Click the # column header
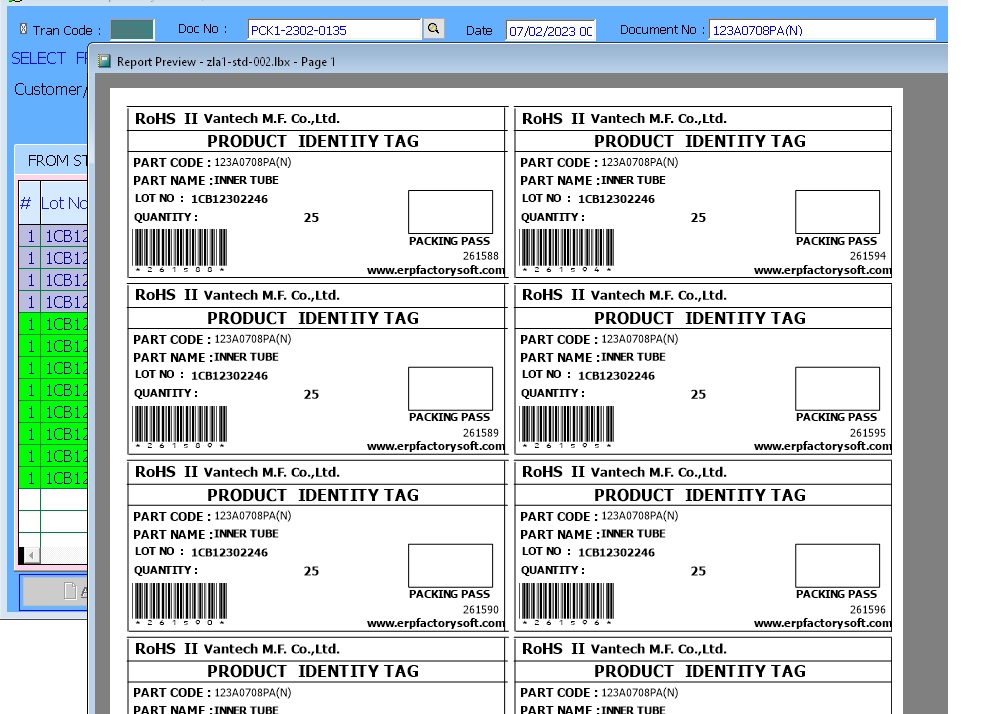Screen dimensions: 996x714 click(x=27, y=203)
